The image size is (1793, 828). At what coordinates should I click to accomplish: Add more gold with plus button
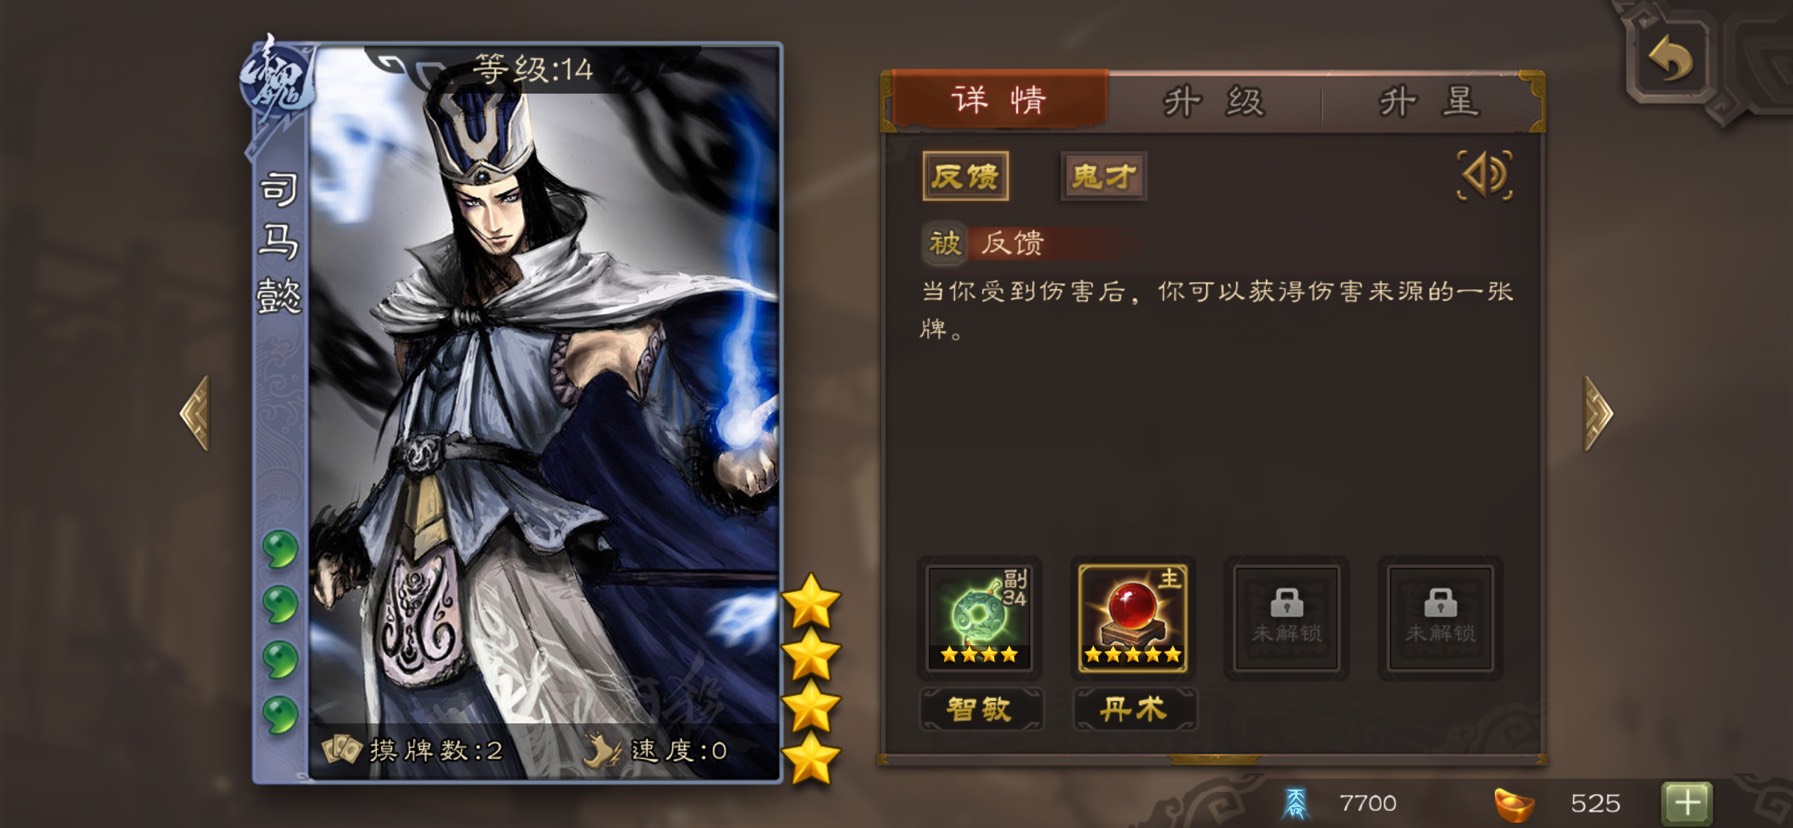click(x=1687, y=802)
